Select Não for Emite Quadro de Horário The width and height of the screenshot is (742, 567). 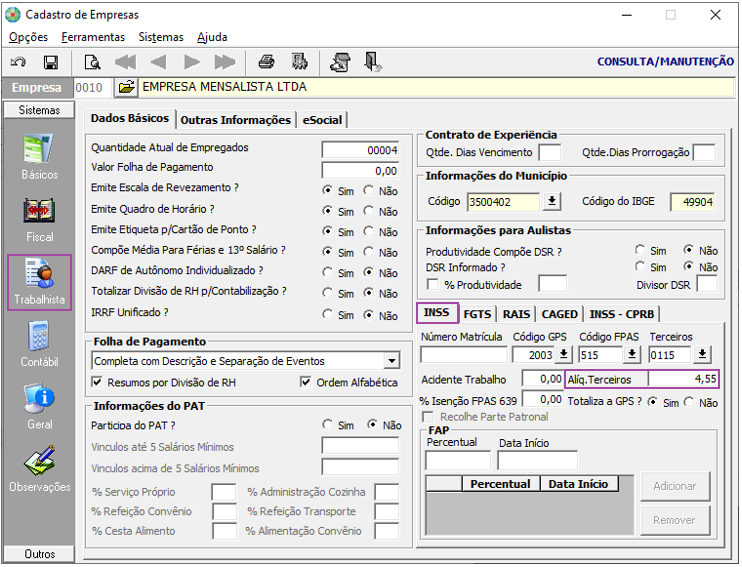tap(369, 211)
